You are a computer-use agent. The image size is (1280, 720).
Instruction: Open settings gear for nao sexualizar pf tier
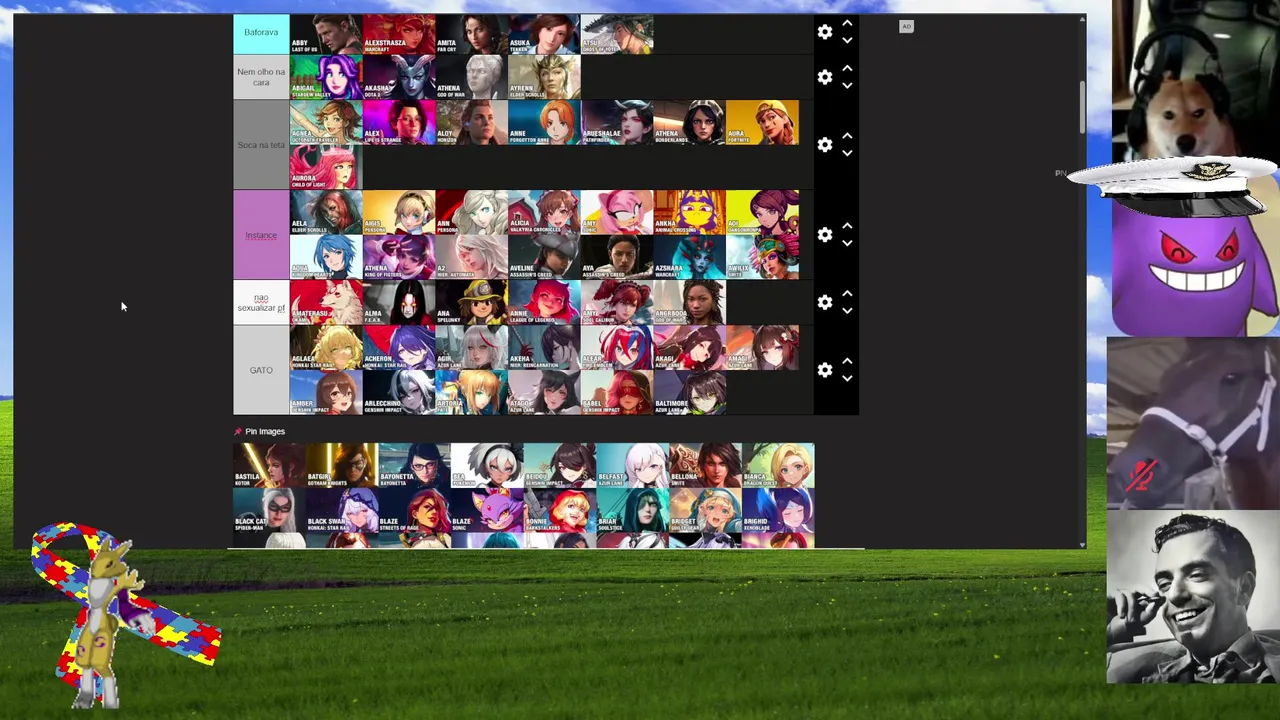[x=824, y=302]
